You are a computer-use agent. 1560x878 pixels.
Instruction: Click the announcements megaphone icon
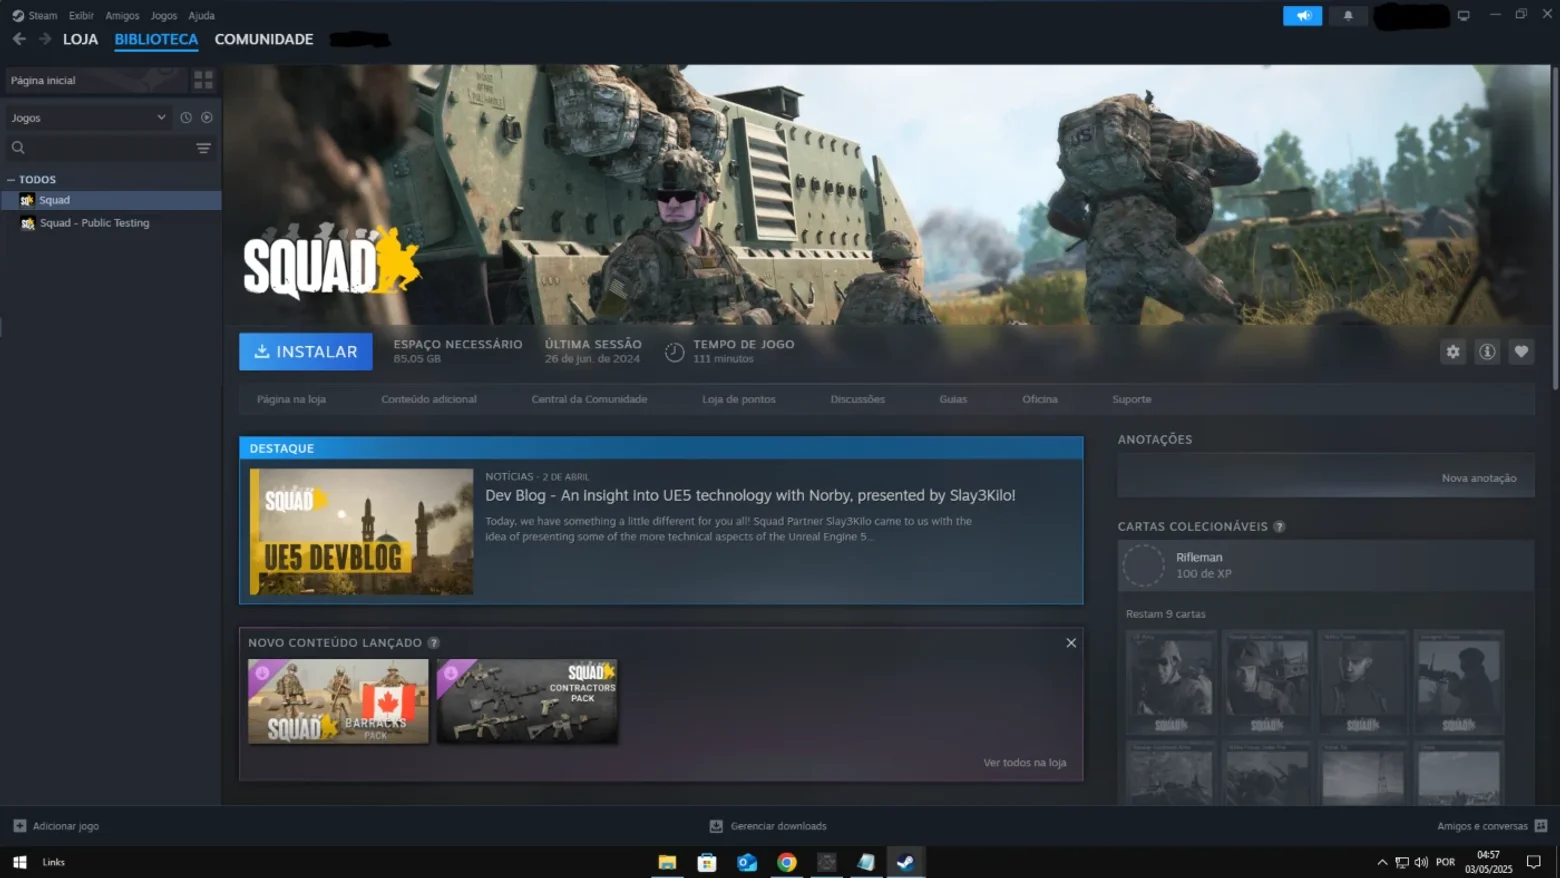point(1303,16)
